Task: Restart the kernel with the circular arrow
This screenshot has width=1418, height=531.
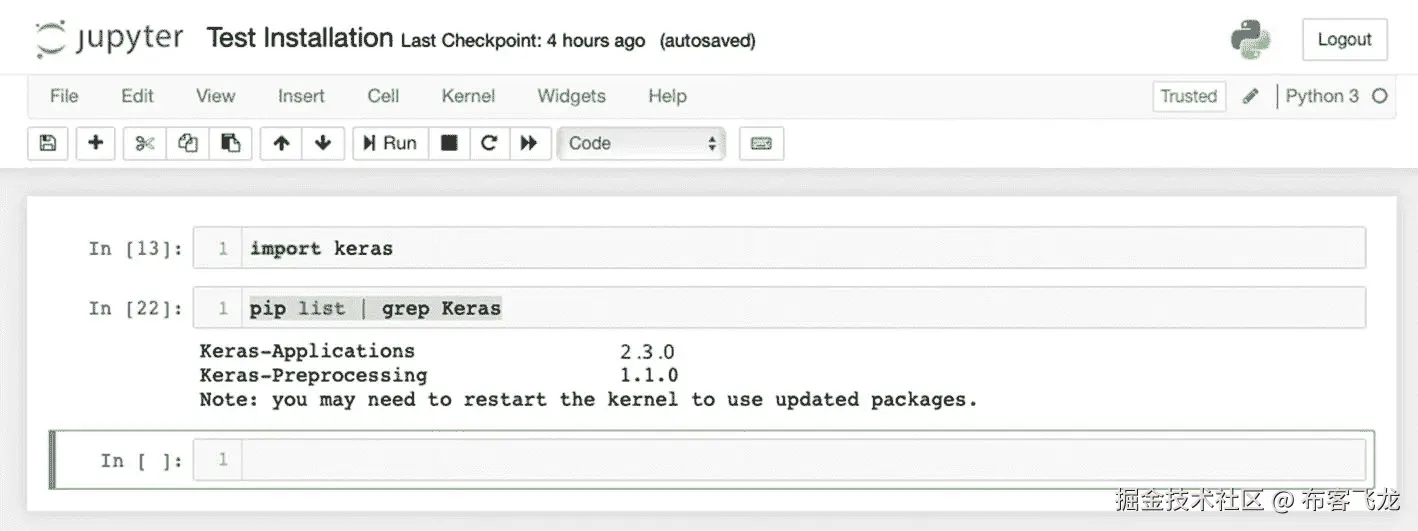Action: click(489, 143)
